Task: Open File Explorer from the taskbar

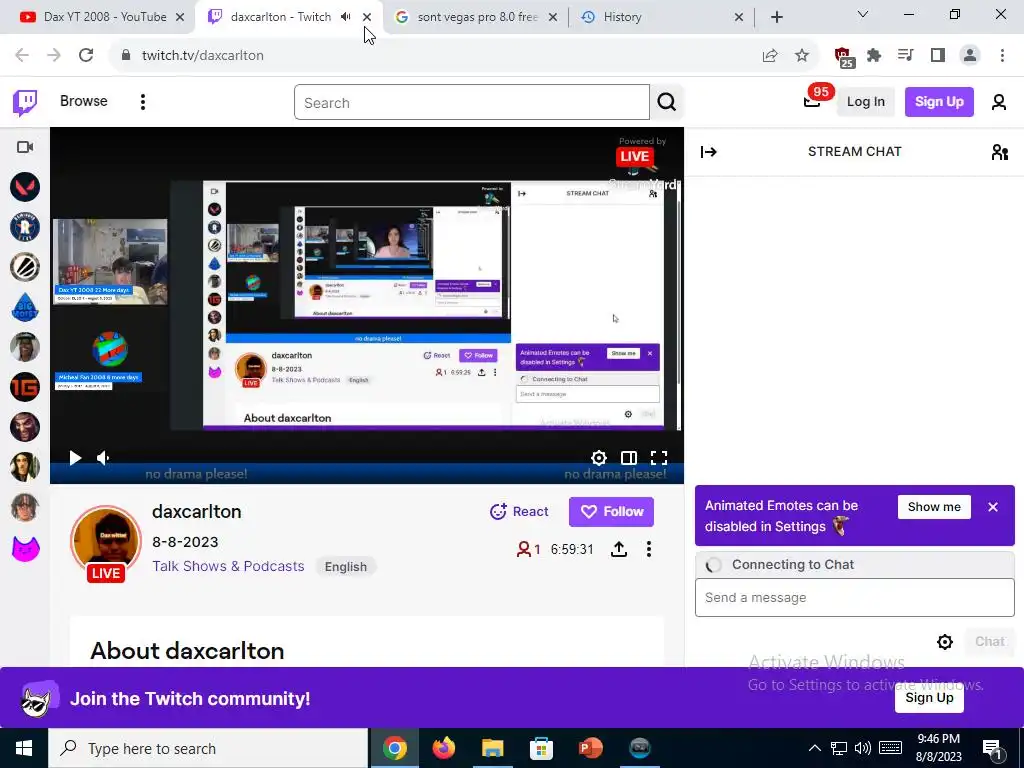Action: point(492,748)
